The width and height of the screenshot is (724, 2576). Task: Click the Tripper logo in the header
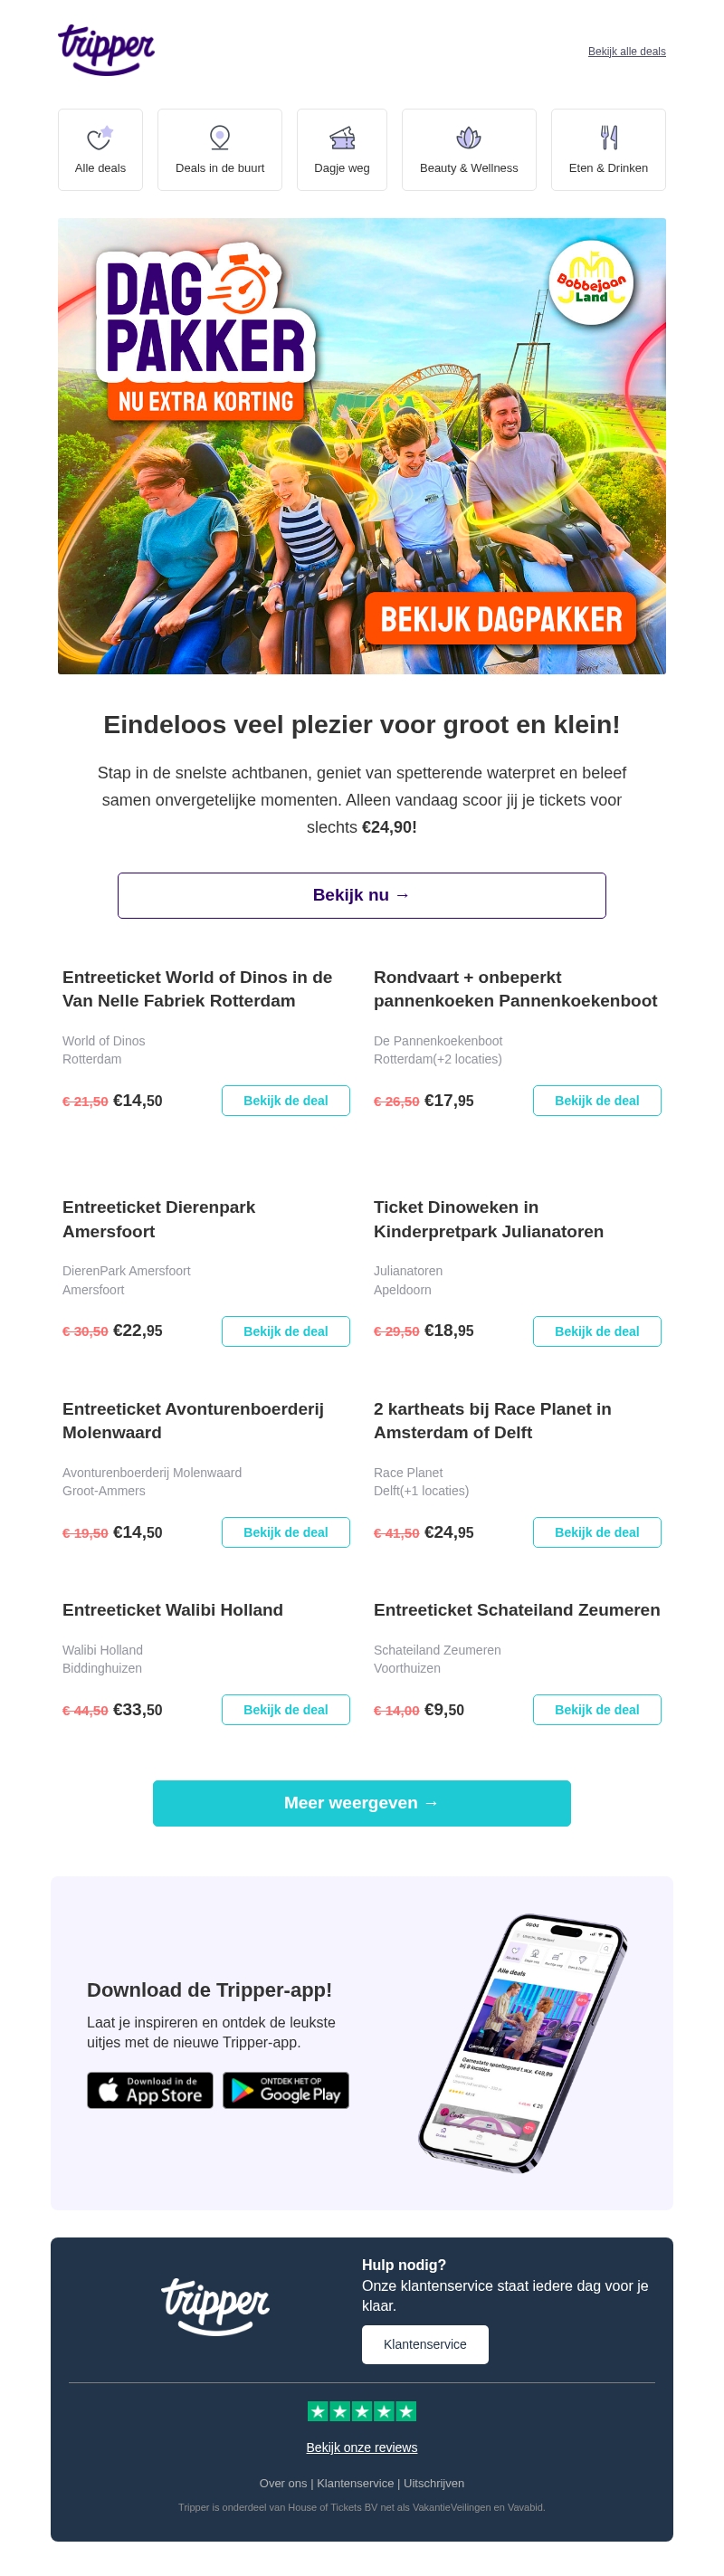click(x=106, y=49)
